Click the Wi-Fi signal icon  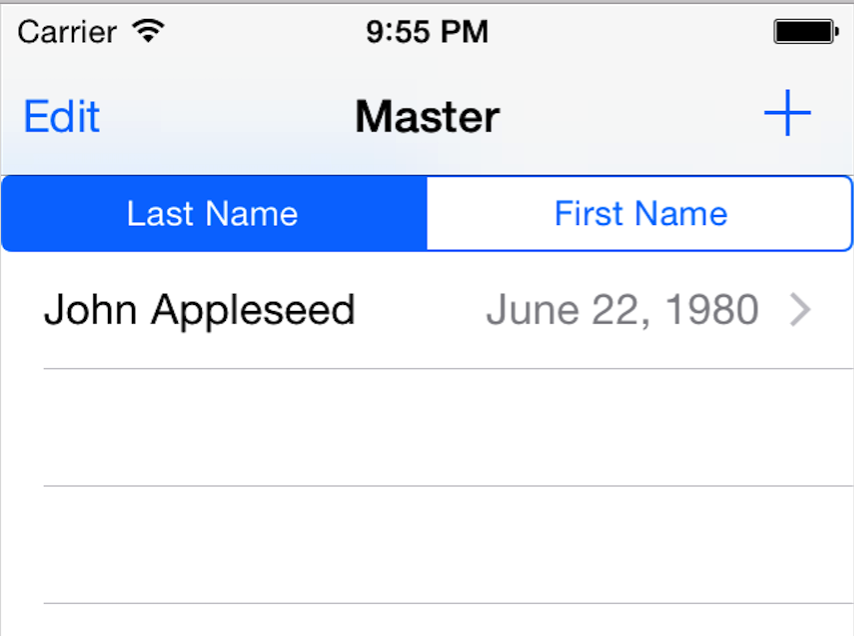(x=148, y=32)
